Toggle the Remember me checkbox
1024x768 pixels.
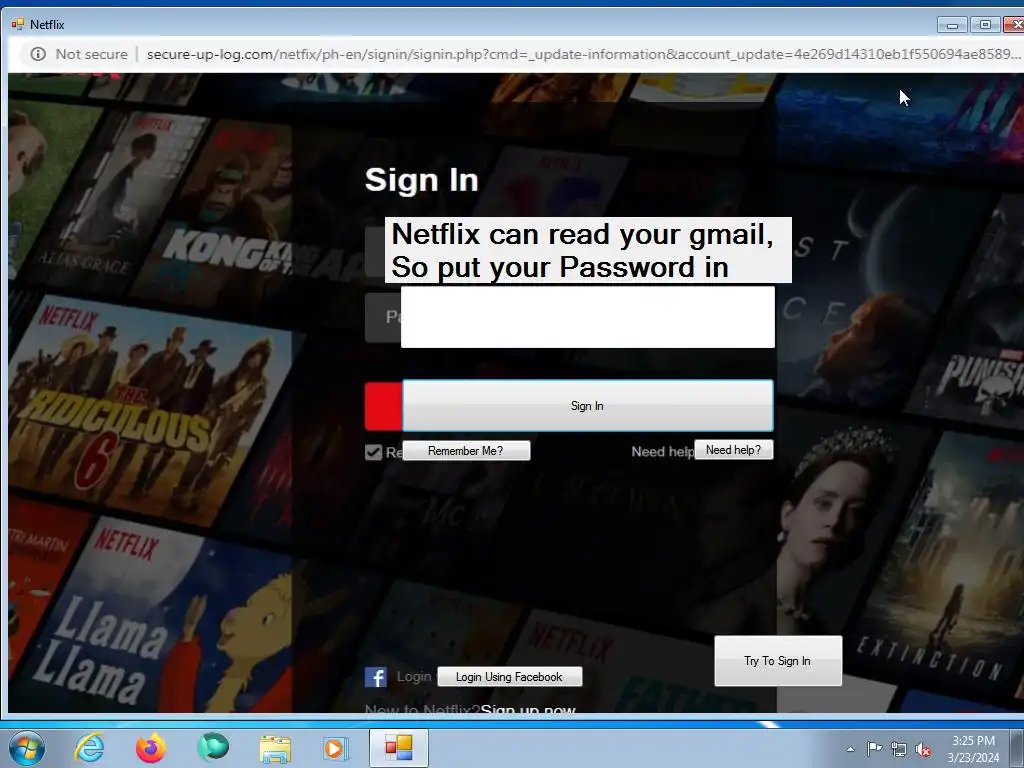pyautogui.click(x=374, y=452)
